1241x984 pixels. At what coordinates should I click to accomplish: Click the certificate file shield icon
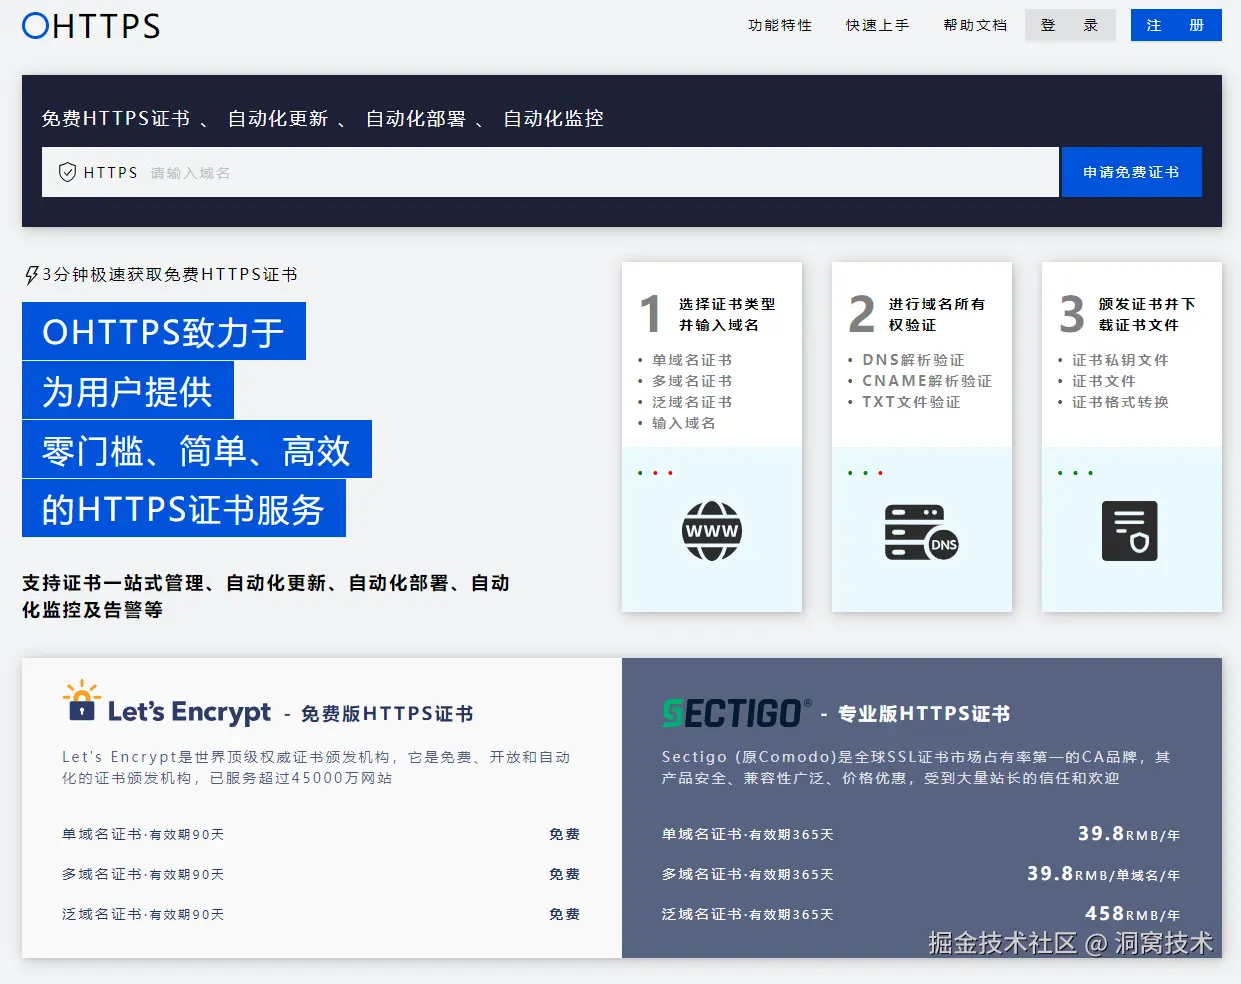pos(1130,531)
